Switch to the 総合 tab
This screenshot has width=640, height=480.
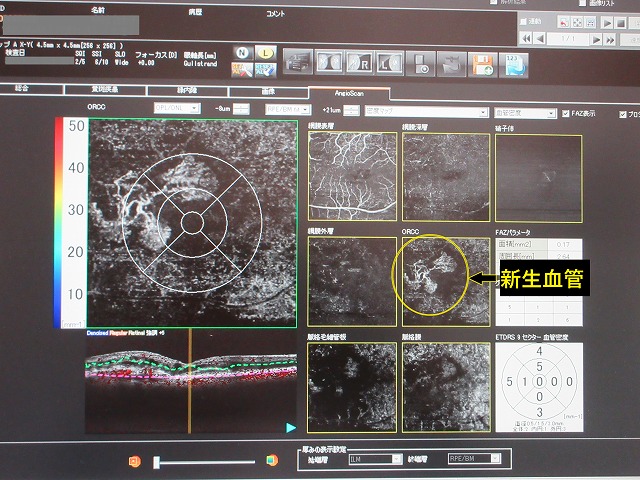(x=20, y=90)
